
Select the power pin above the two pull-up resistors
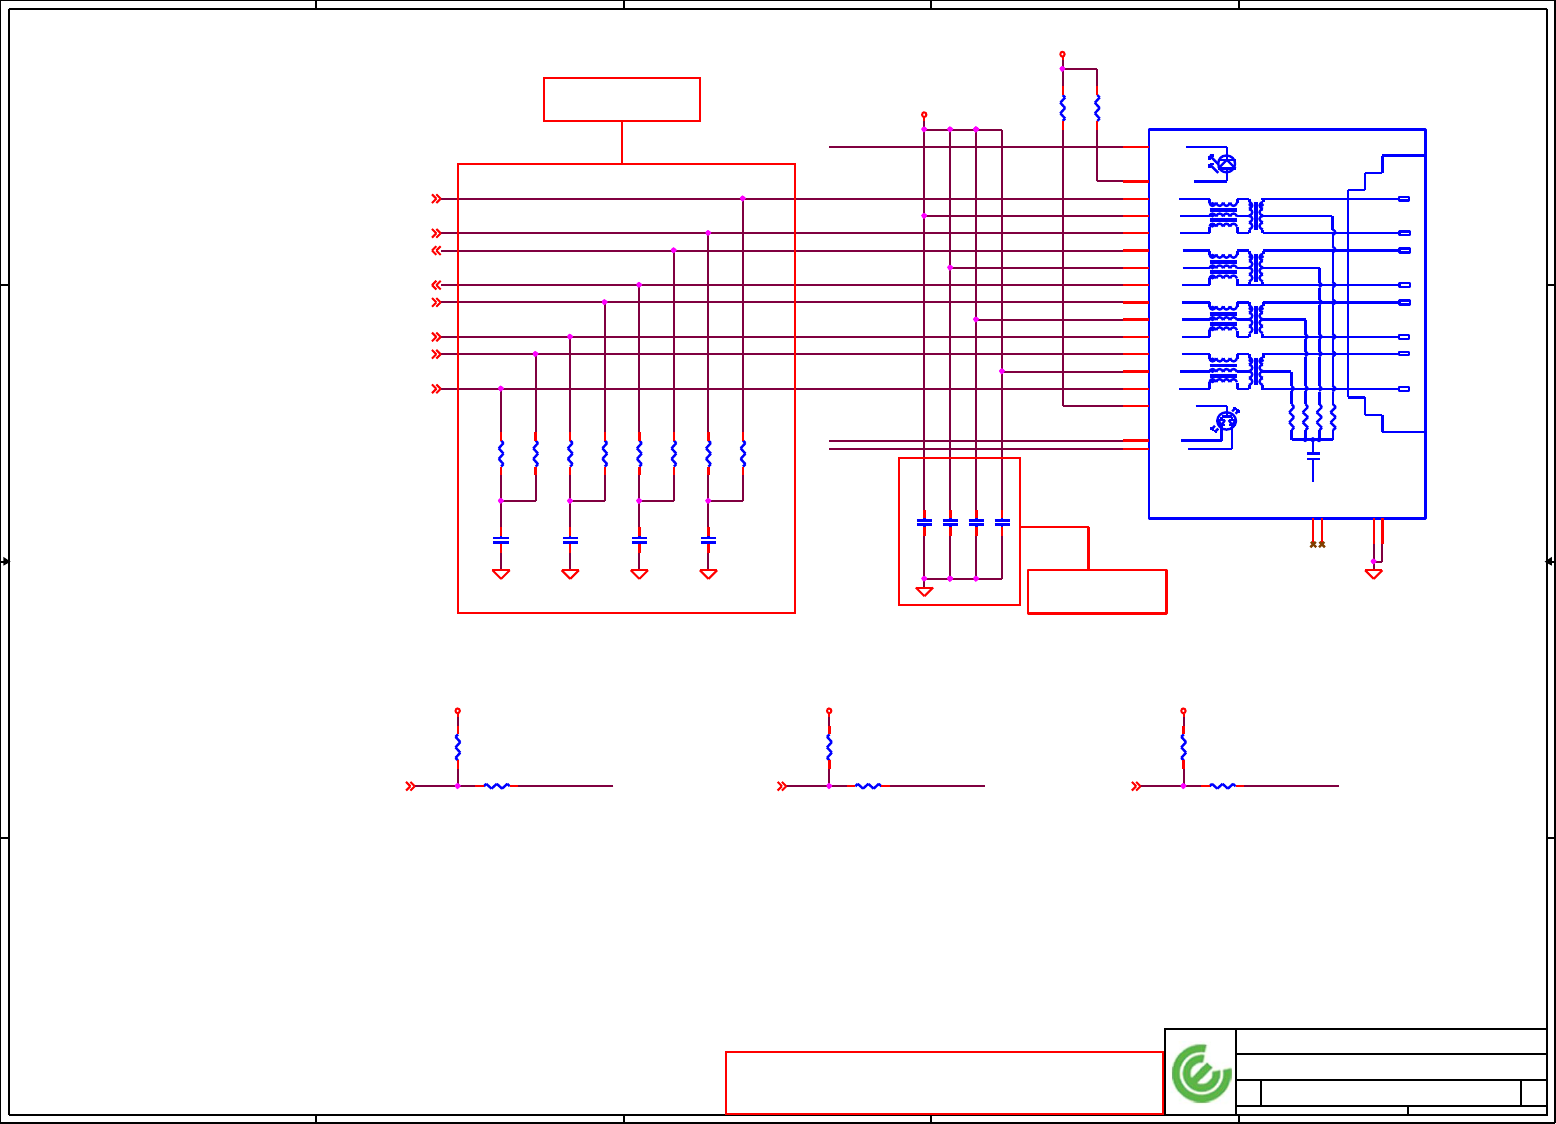coord(1062,54)
